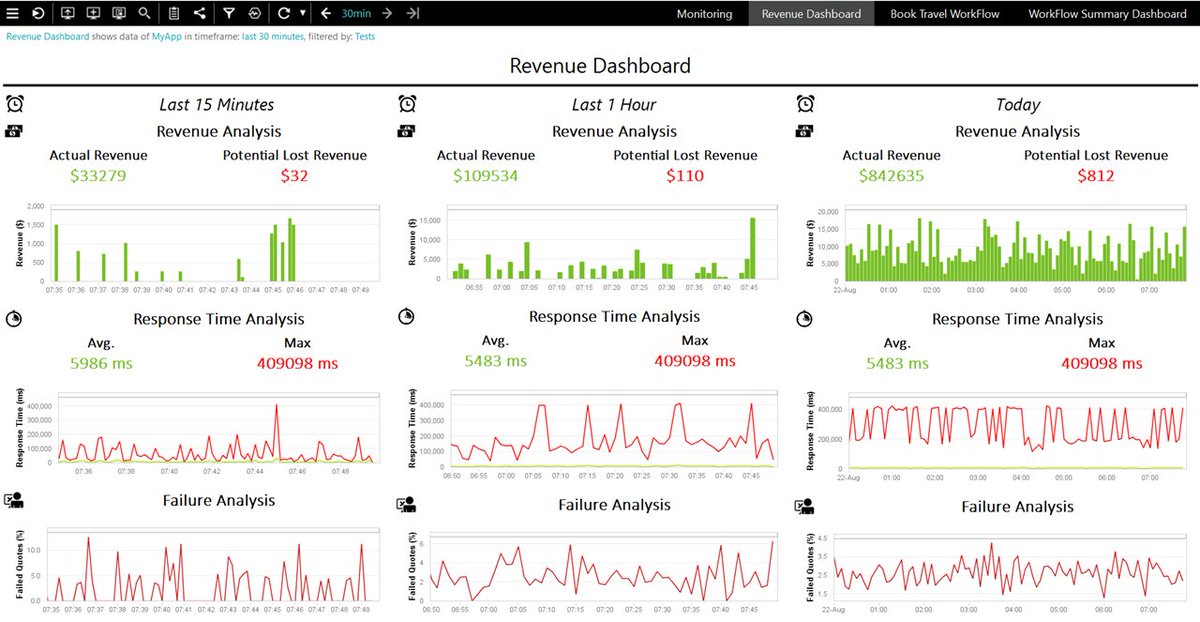Open the Book Travel WorkFlow tab
This screenshot has height=622, width=1200.
pos(943,14)
